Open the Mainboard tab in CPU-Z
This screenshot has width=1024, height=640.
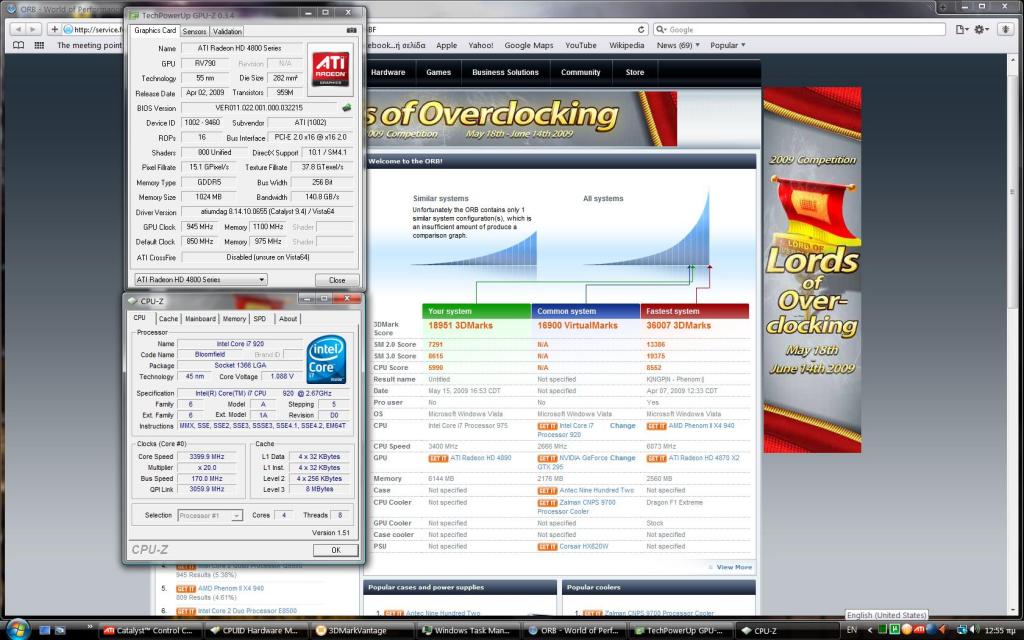click(x=200, y=319)
